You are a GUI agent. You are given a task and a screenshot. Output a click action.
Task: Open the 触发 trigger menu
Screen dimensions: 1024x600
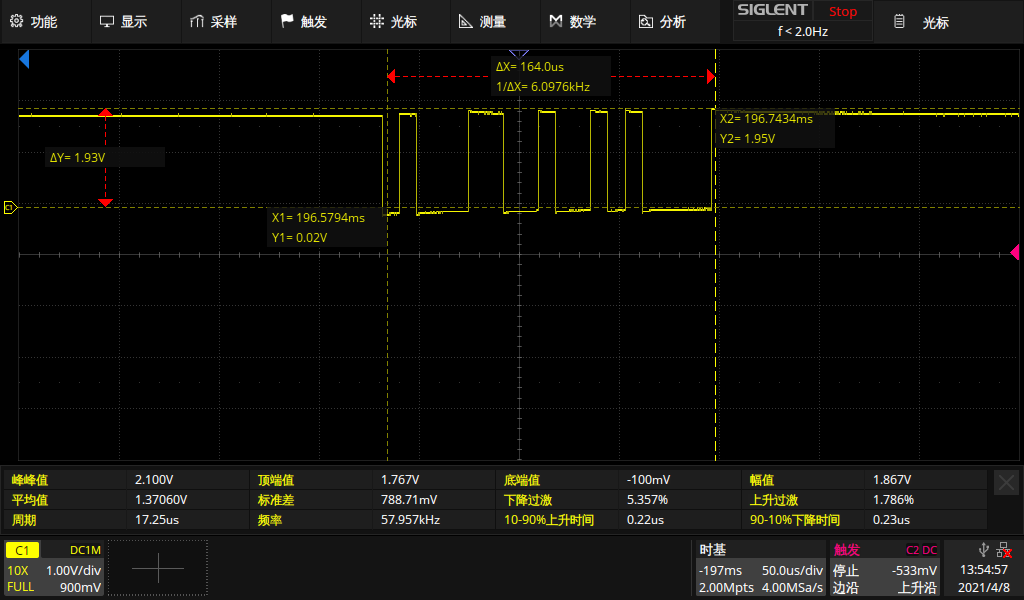click(x=303, y=21)
